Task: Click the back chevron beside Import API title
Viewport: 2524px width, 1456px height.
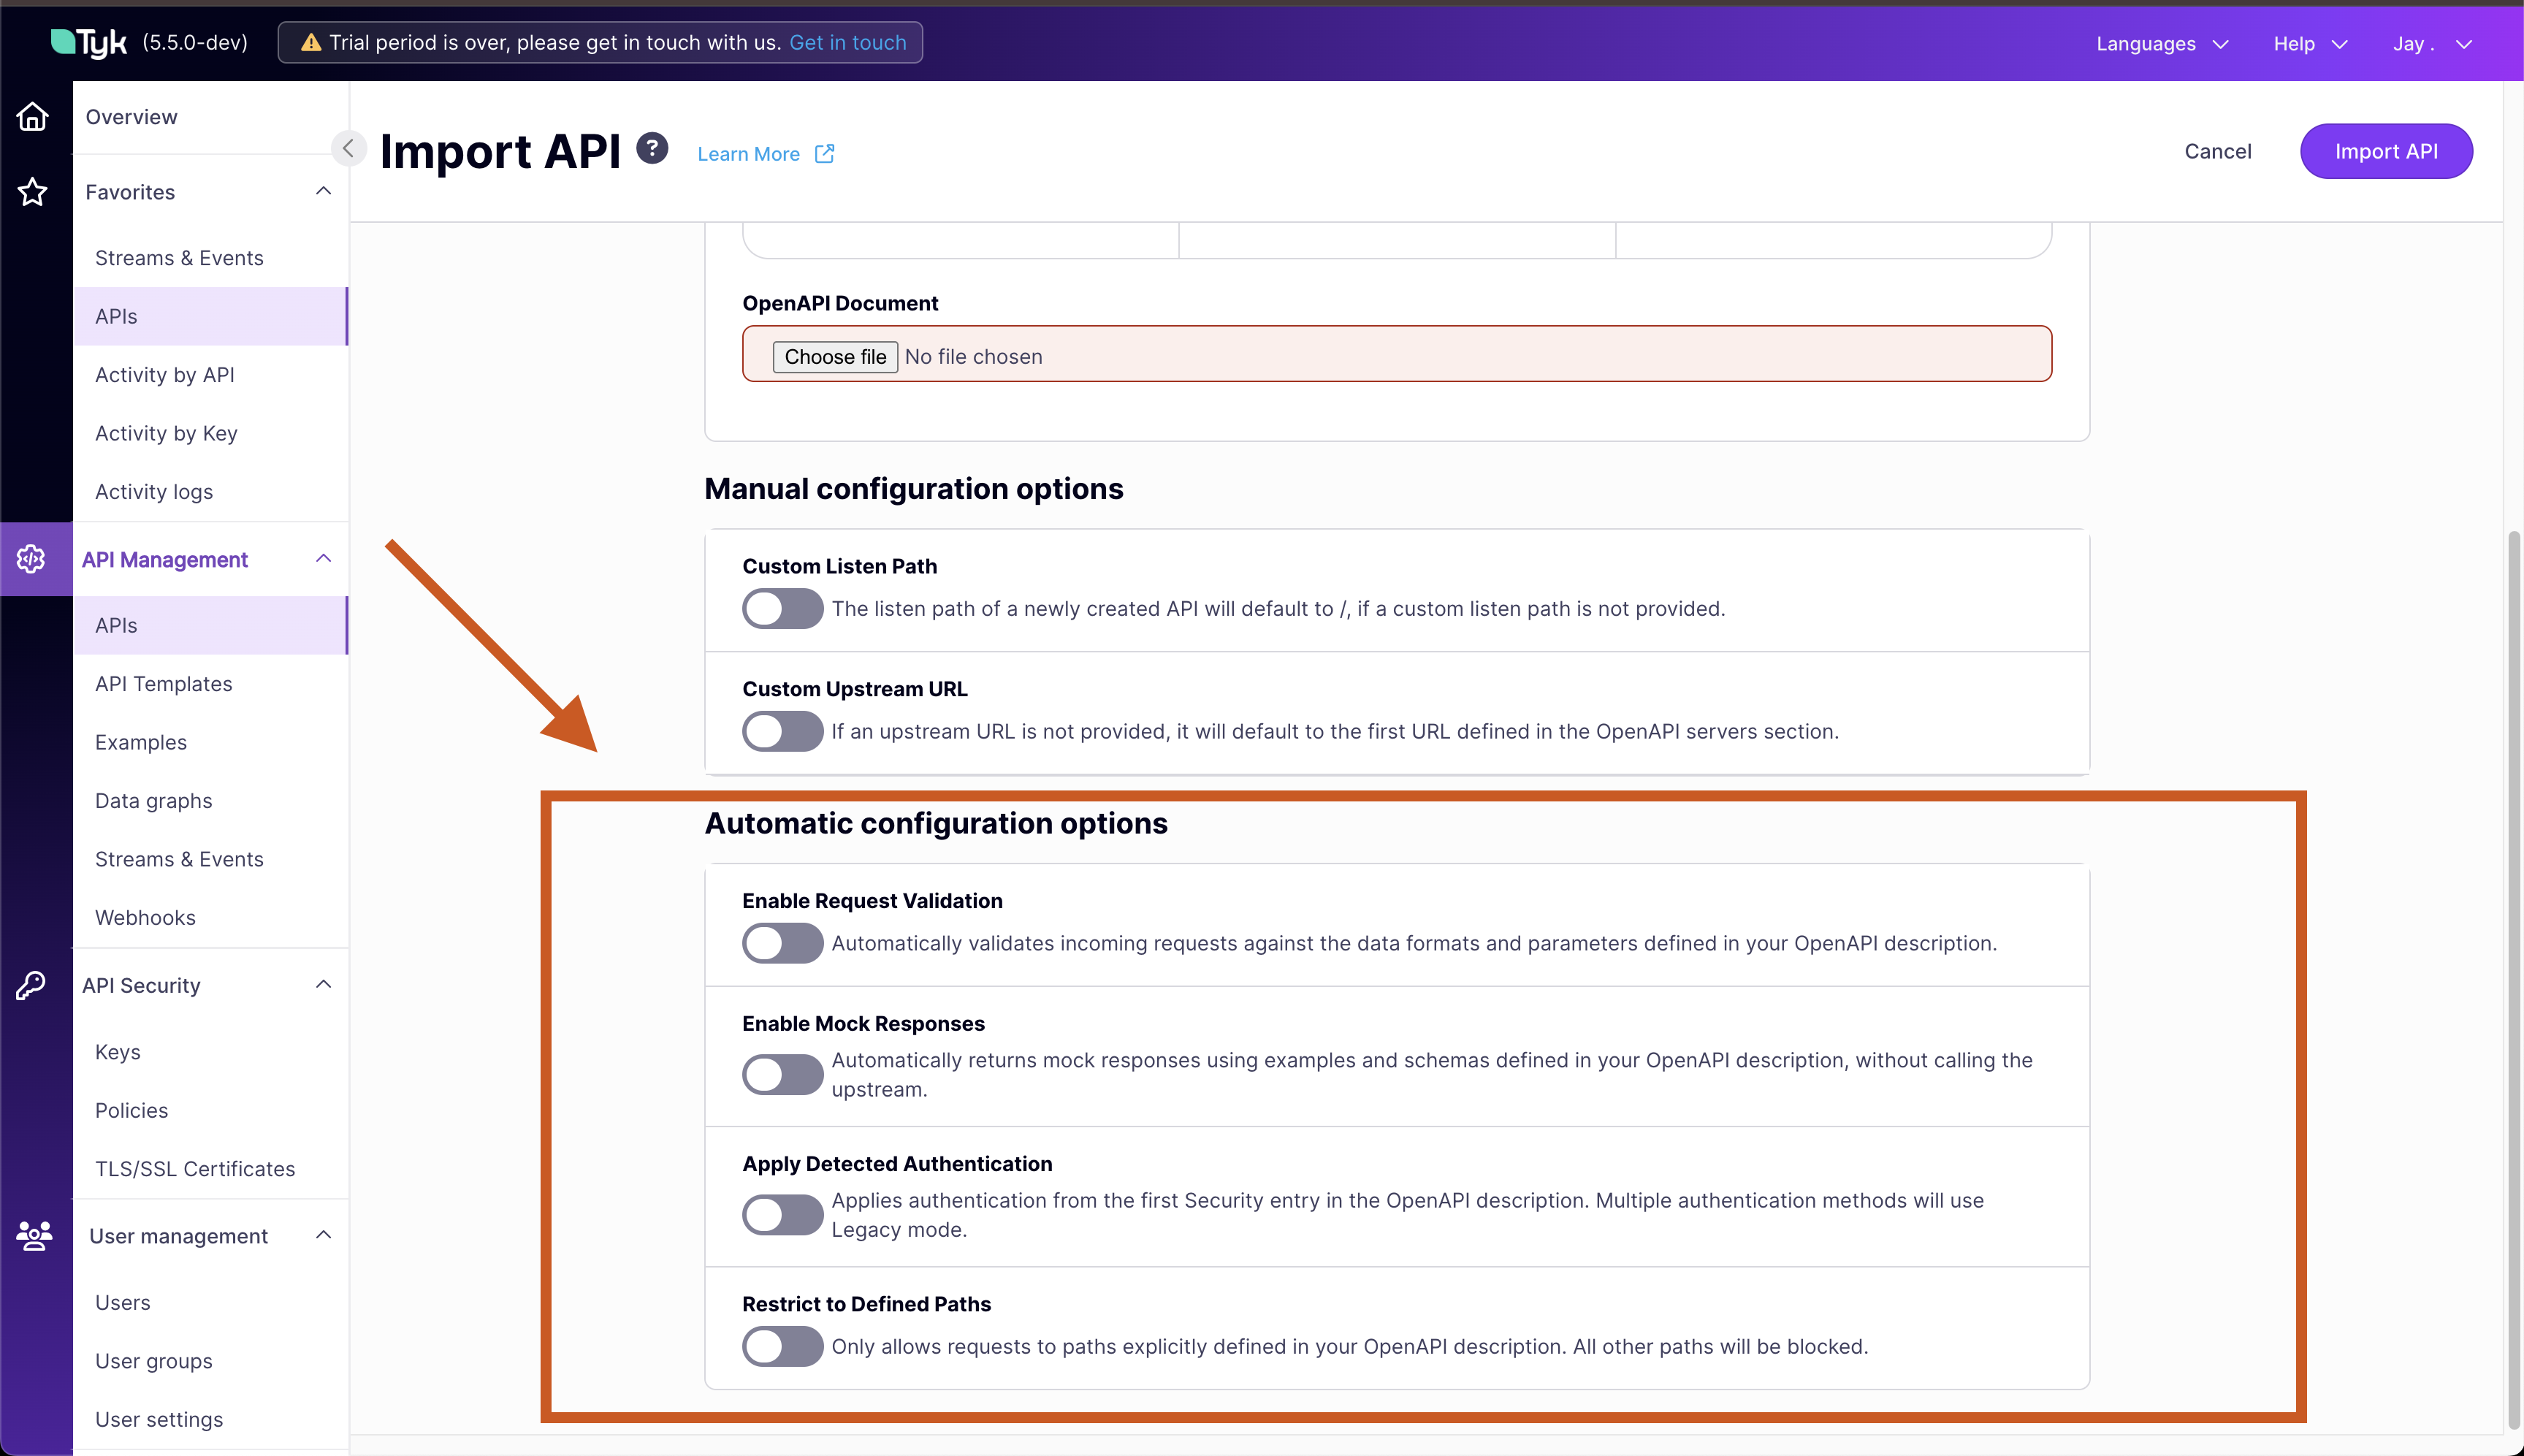Action: pyautogui.click(x=349, y=148)
